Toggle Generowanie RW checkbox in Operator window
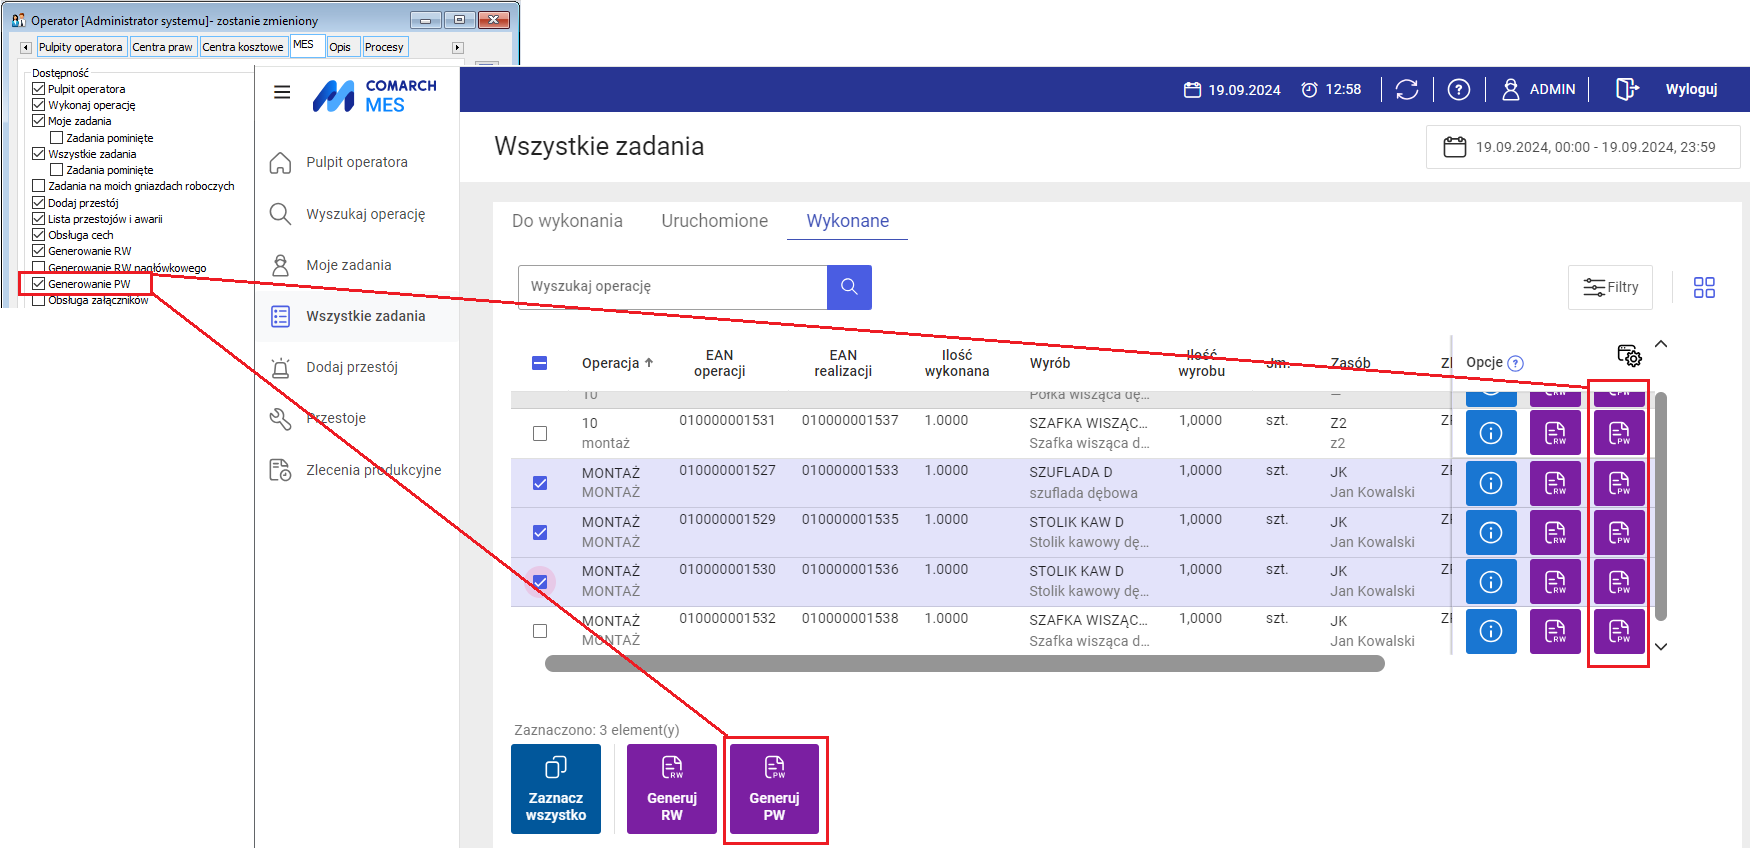The width and height of the screenshot is (1750, 848). [x=38, y=251]
